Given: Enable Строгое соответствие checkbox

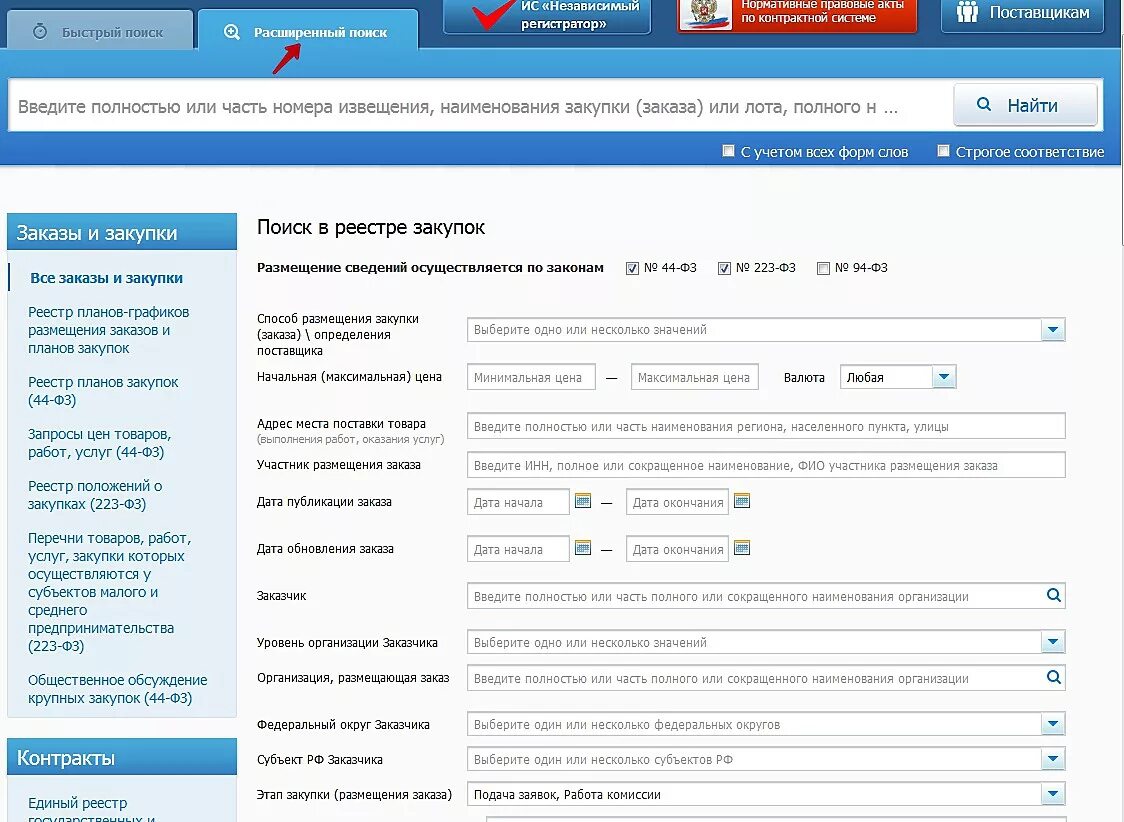Looking at the screenshot, I should point(943,150).
